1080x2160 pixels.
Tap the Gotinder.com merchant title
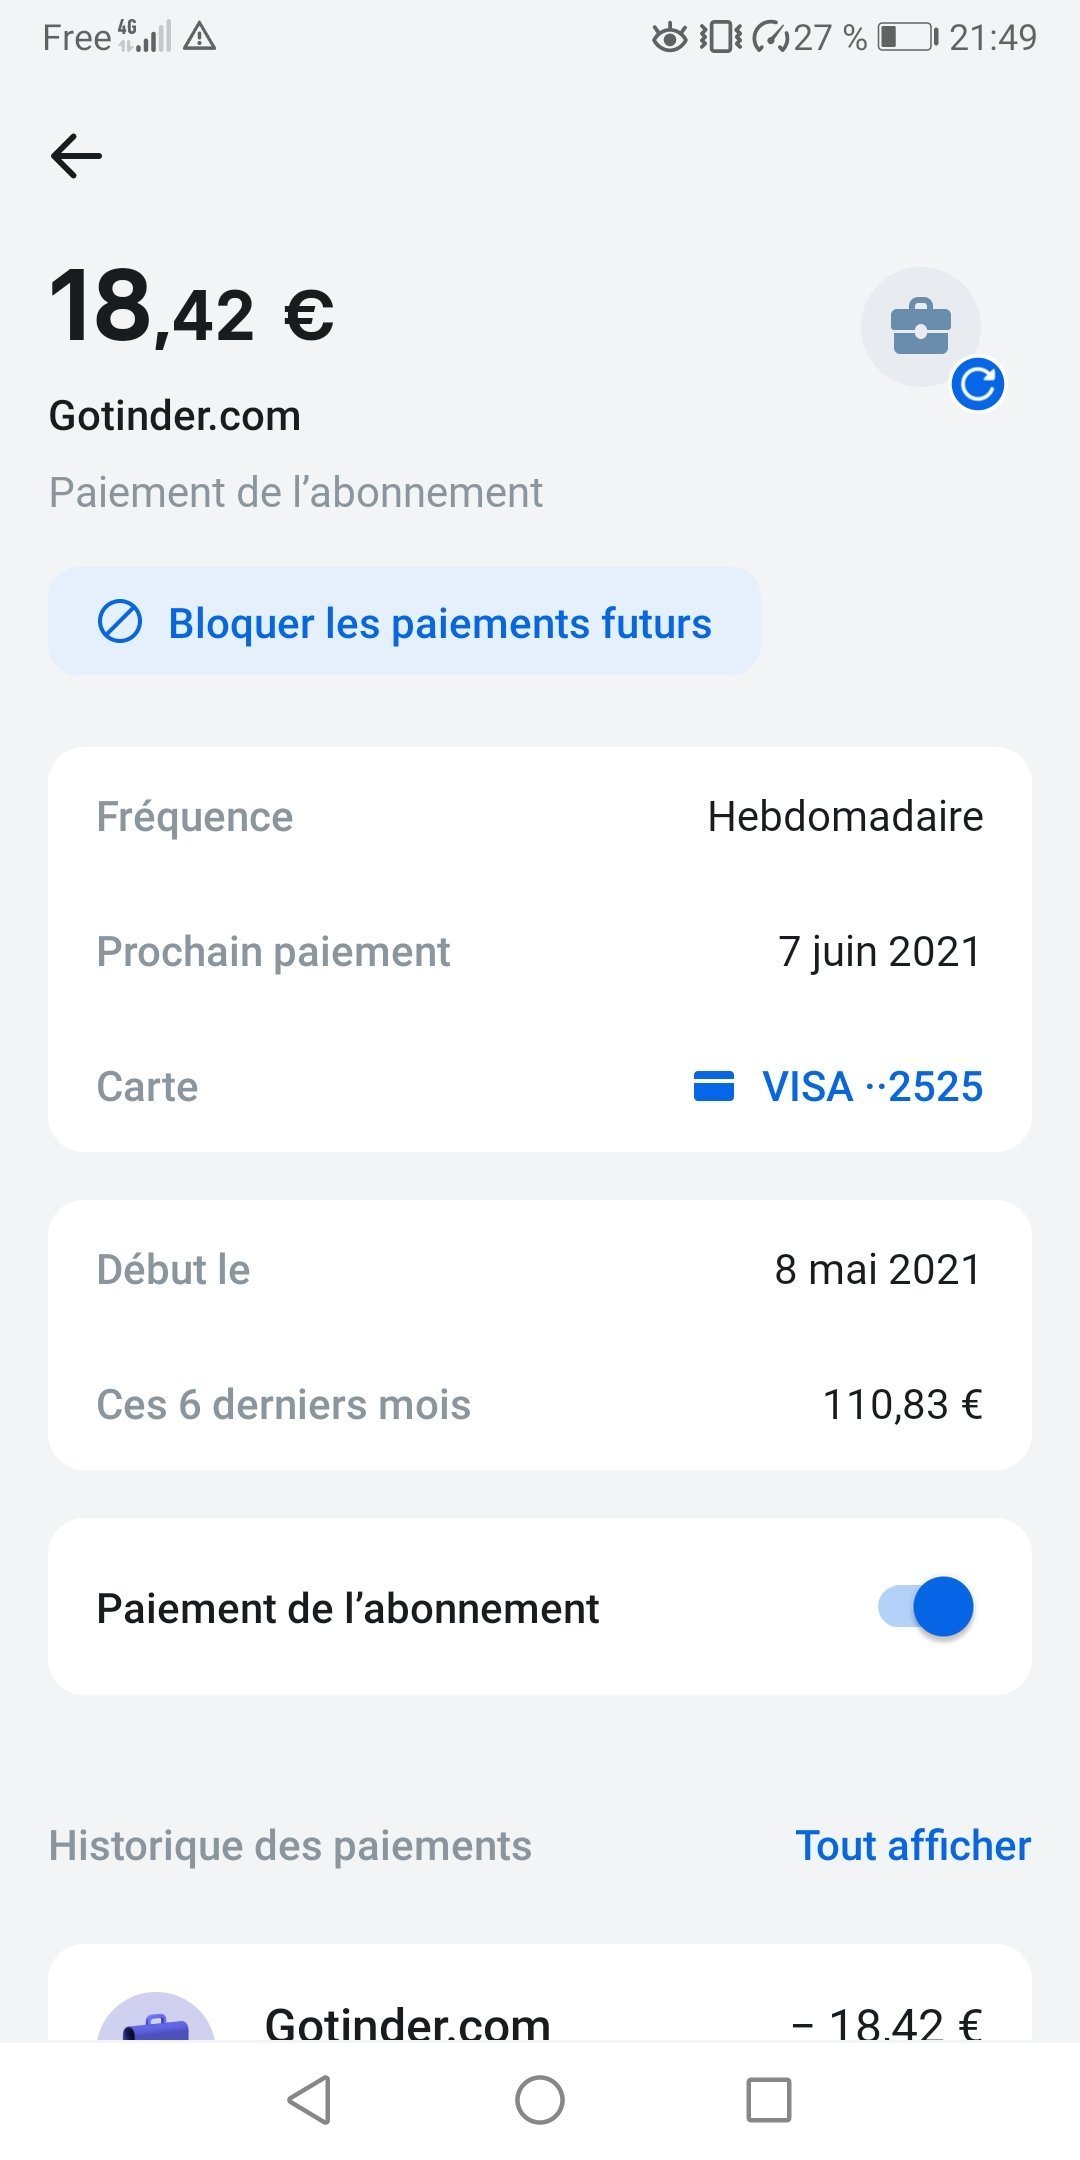point(175,416)
